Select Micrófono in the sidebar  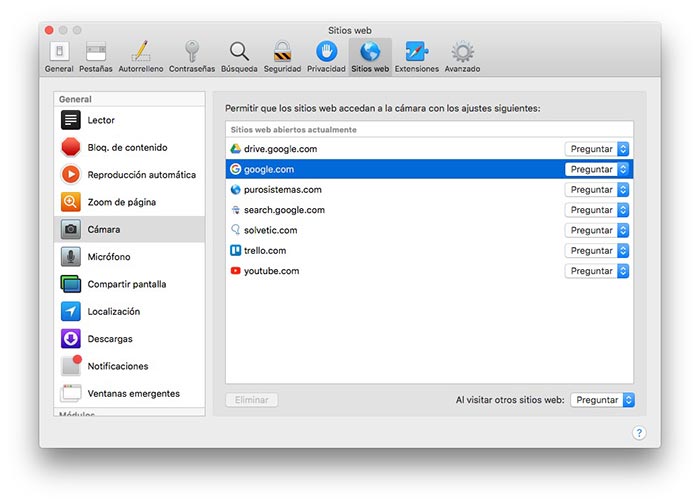(x=129, y=257)
